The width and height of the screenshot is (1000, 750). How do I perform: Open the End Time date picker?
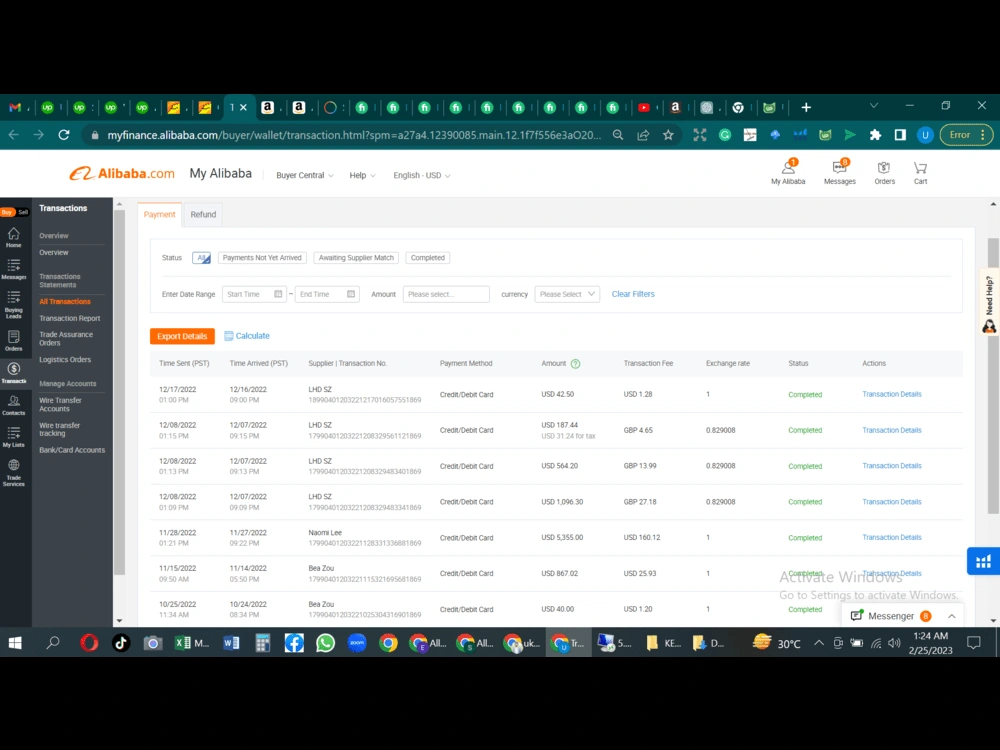[x=327, y=294]
